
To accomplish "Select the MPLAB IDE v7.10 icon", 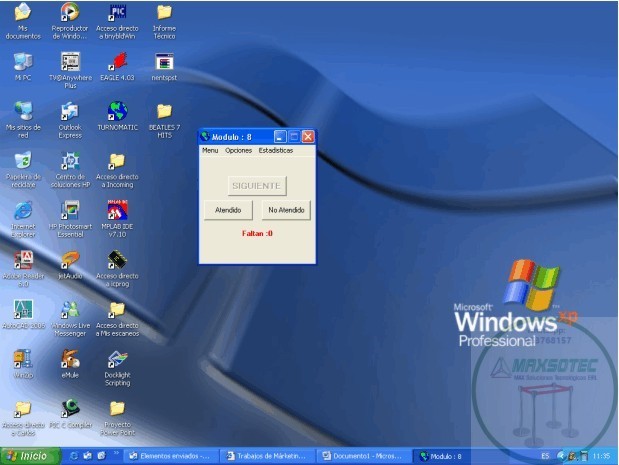I will pyautogui.click(x=117, y=211).
